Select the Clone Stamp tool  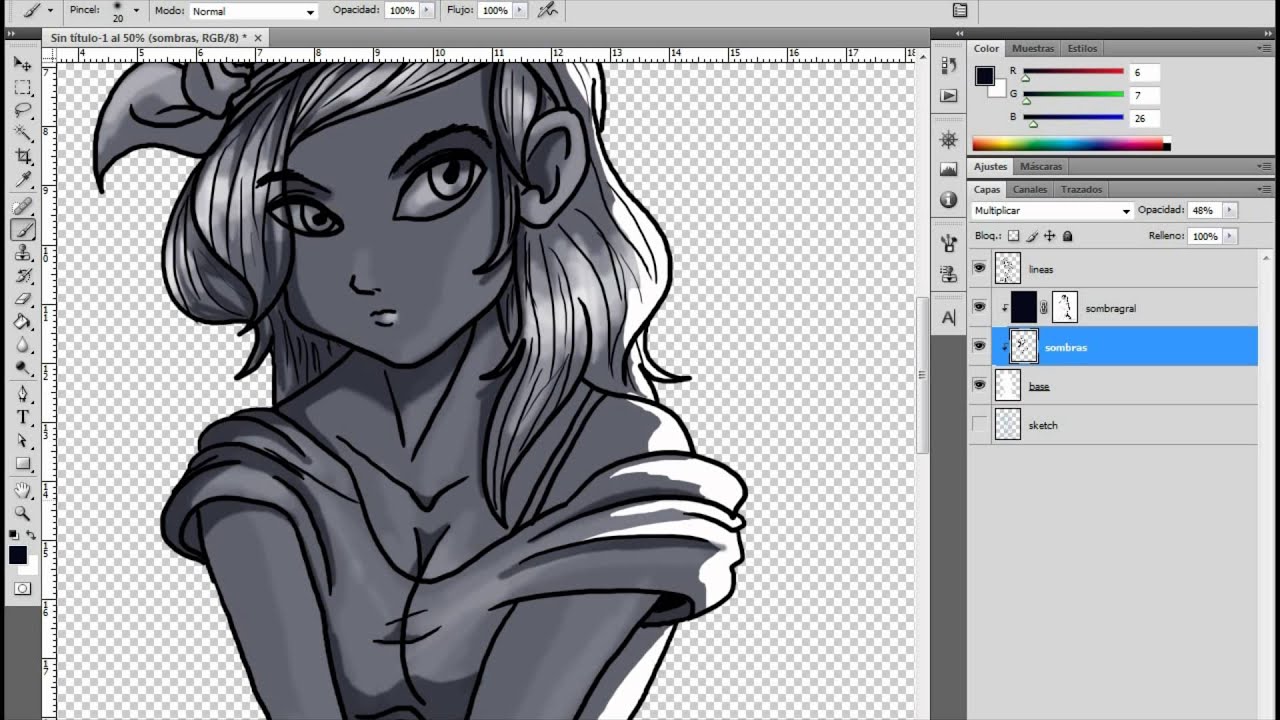[x=22, y=253]
